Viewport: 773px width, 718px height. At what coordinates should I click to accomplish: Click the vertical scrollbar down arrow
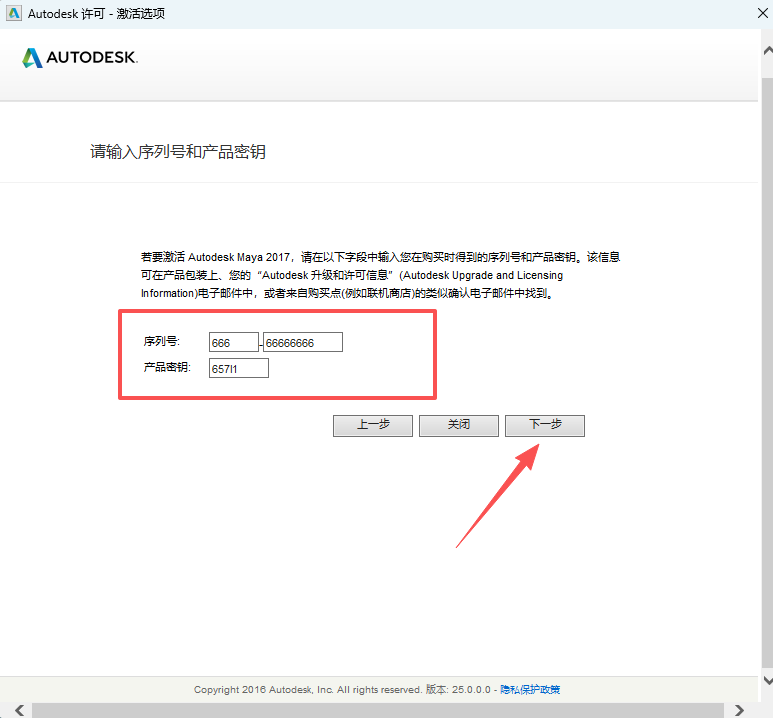[x=768, y=681]
